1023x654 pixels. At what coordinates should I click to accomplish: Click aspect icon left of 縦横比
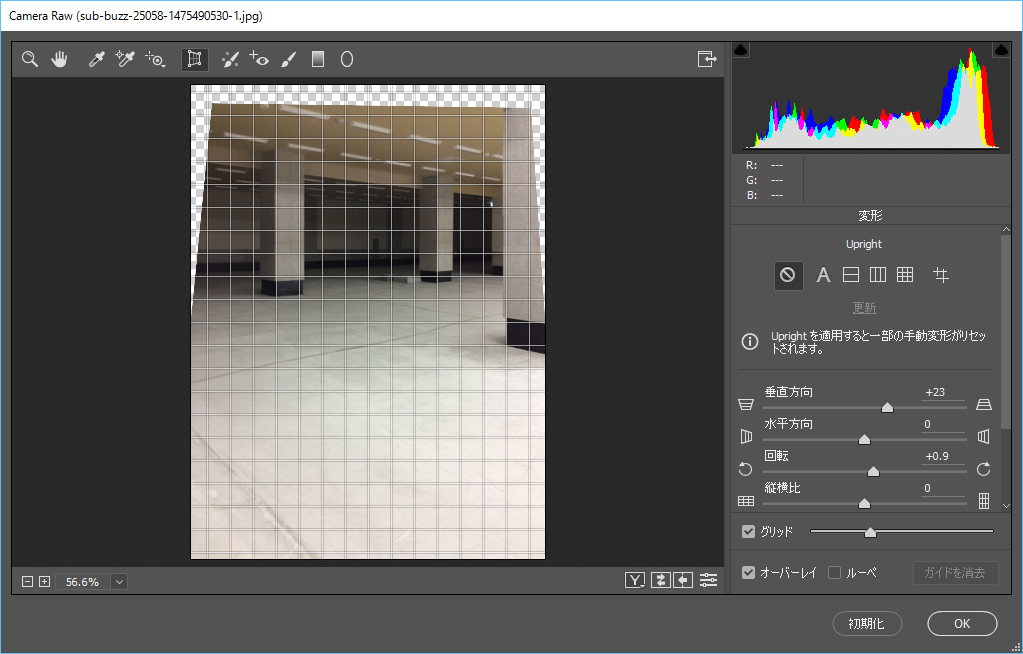746,501
